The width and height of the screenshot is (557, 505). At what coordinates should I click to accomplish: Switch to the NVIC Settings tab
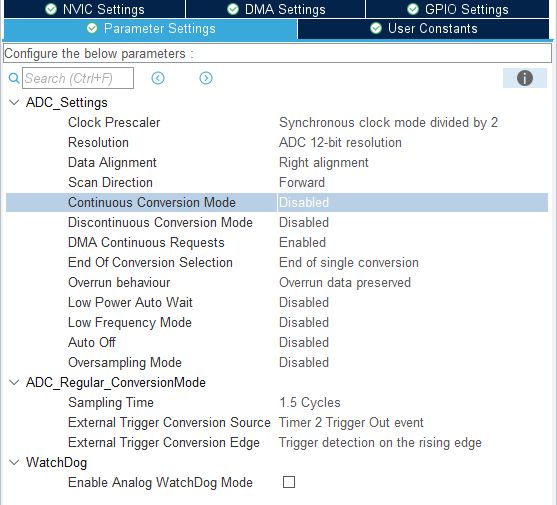(x=94, y=9)
